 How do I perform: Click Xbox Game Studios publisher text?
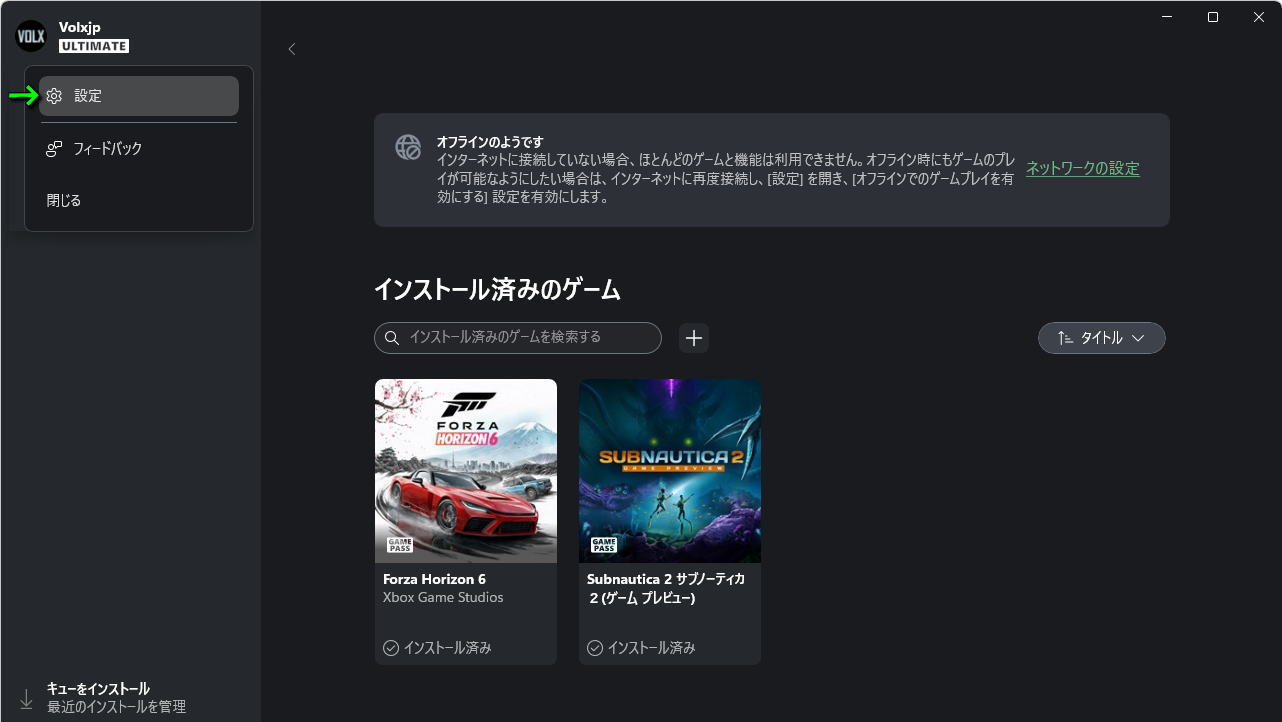pyautogui.click(x=443, y=598)
